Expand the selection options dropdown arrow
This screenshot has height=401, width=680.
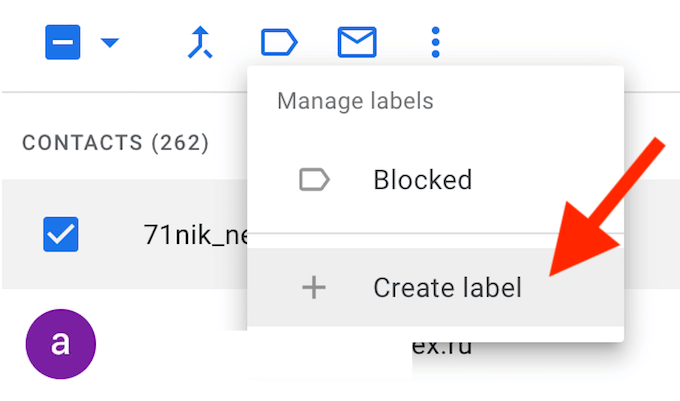click(109, 42)
